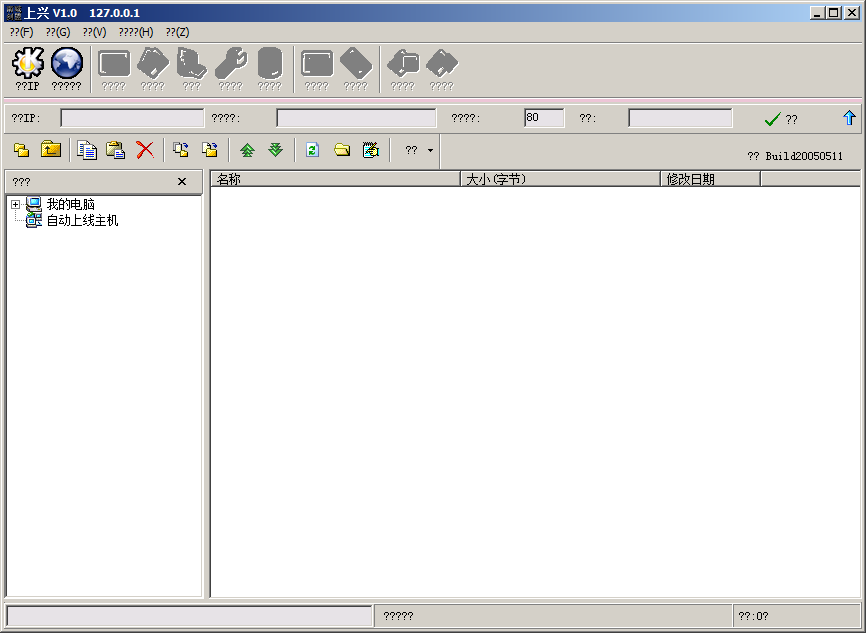The width and height of the screenshot is (866, 633).
Task: Click the red X delete icon
Action: [145, 150]
